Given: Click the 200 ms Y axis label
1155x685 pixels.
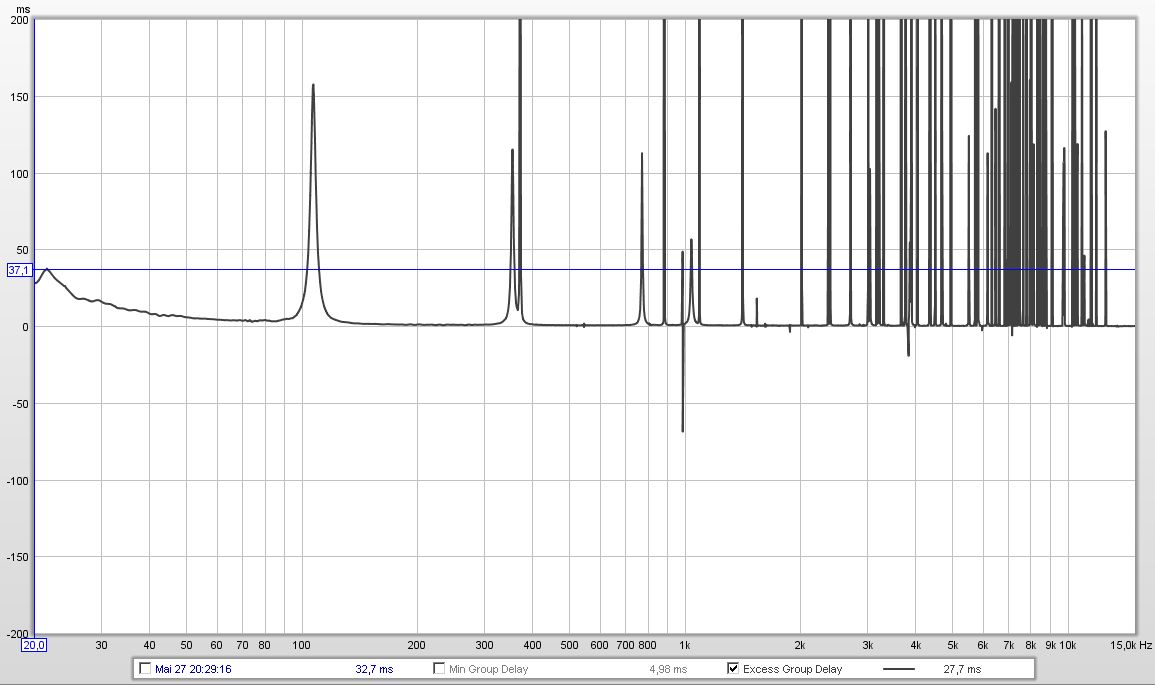Looking at the screenshot, I should (x=20, y=20).
